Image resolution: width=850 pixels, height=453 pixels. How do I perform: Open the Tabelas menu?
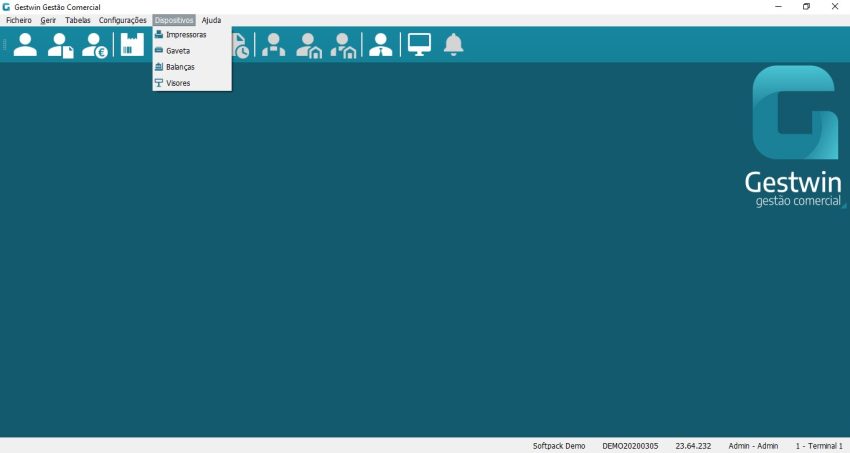click(x=77, y=20)
